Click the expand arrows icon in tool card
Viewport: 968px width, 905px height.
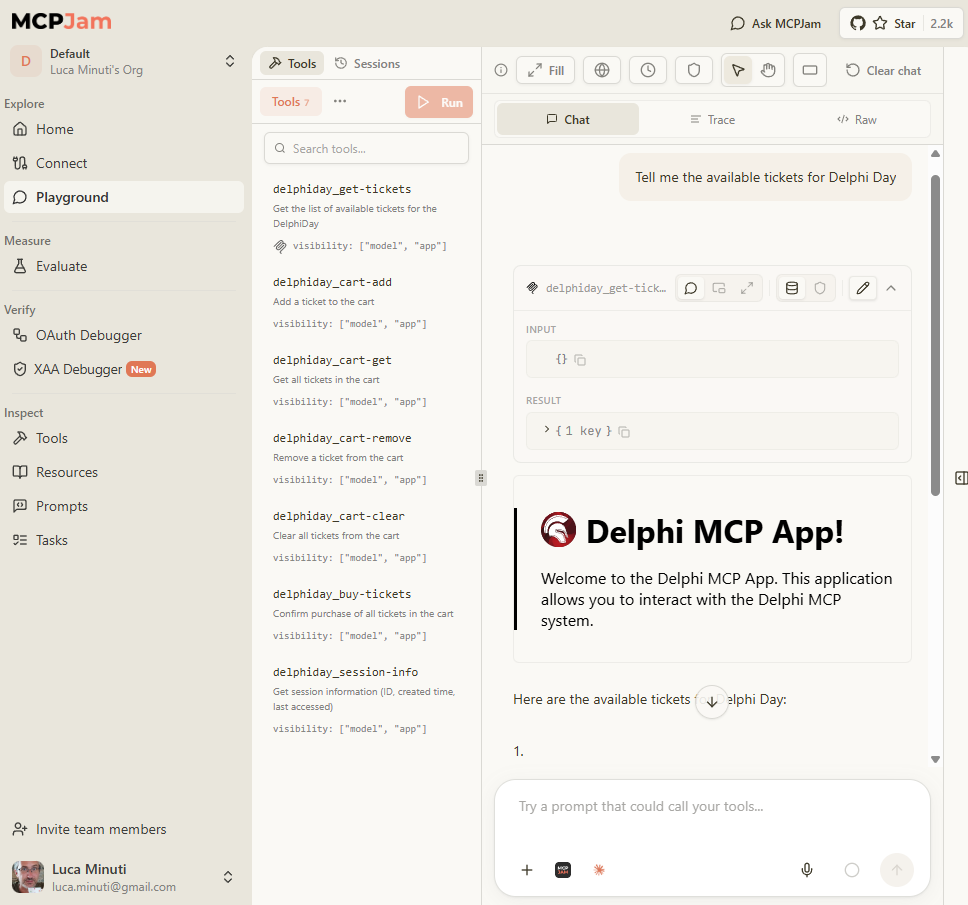(747, 288)
